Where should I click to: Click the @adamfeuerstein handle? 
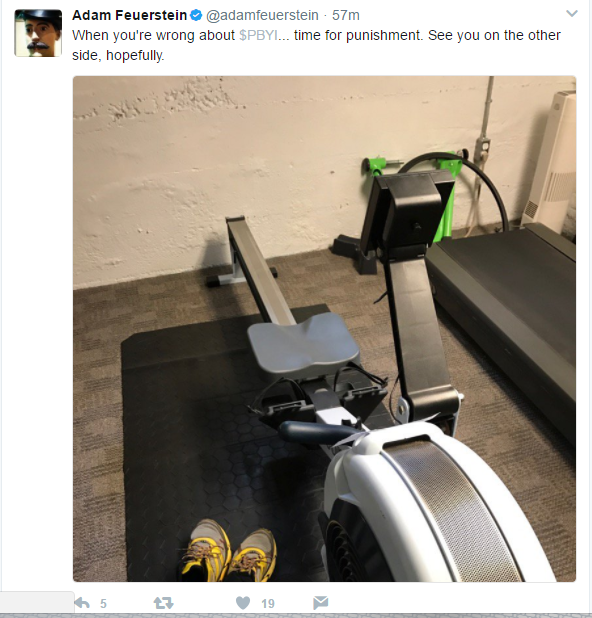pyautogui.click(x=262, y=15)
